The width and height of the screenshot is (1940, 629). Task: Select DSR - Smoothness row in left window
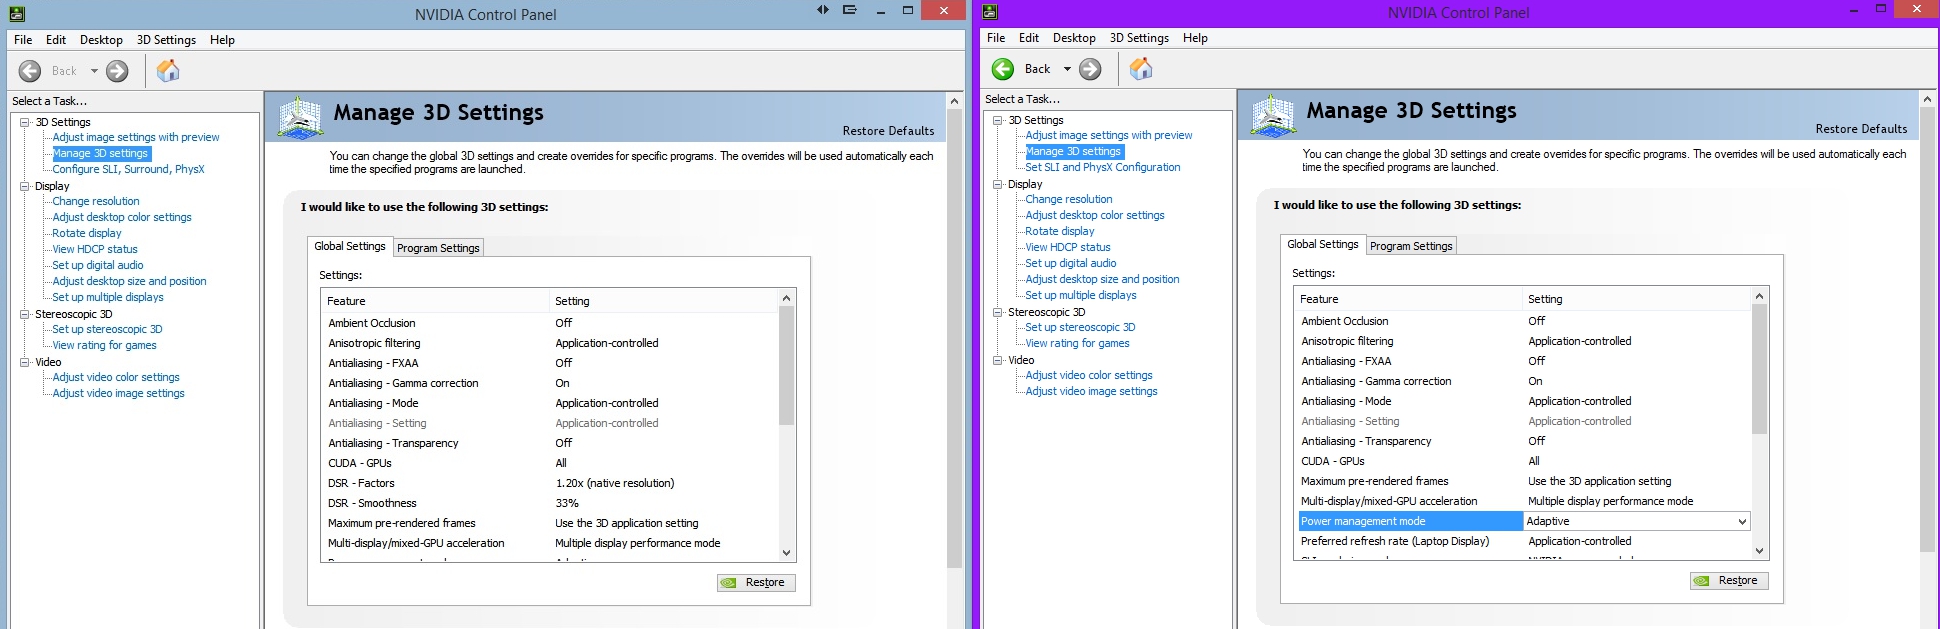[x=549, y=503]
